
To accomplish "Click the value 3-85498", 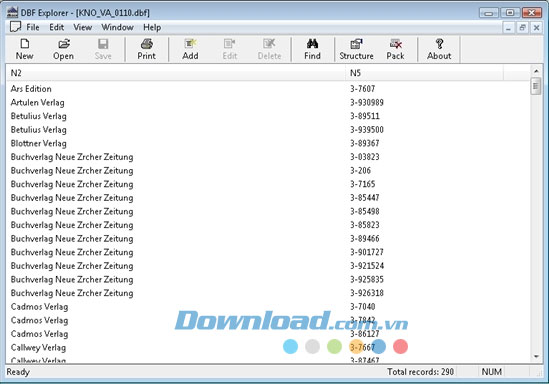I will coord(364,211).
